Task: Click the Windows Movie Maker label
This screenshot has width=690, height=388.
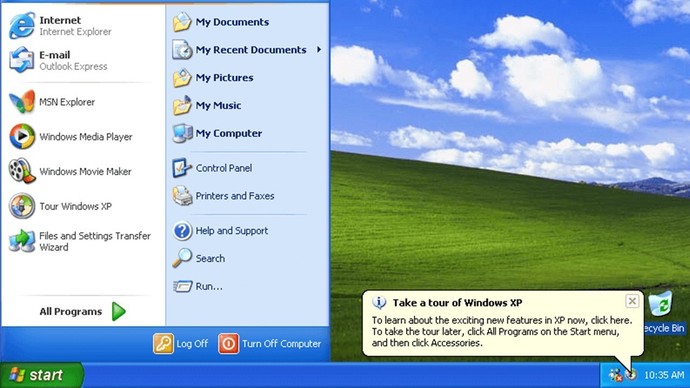Action: [85, 172]
